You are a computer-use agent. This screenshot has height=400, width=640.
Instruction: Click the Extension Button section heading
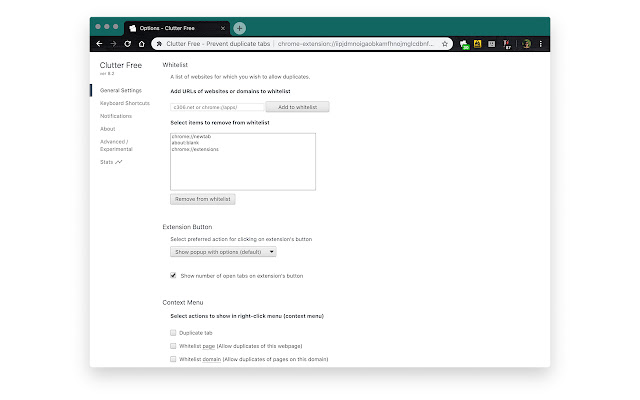tap(187, 227)
